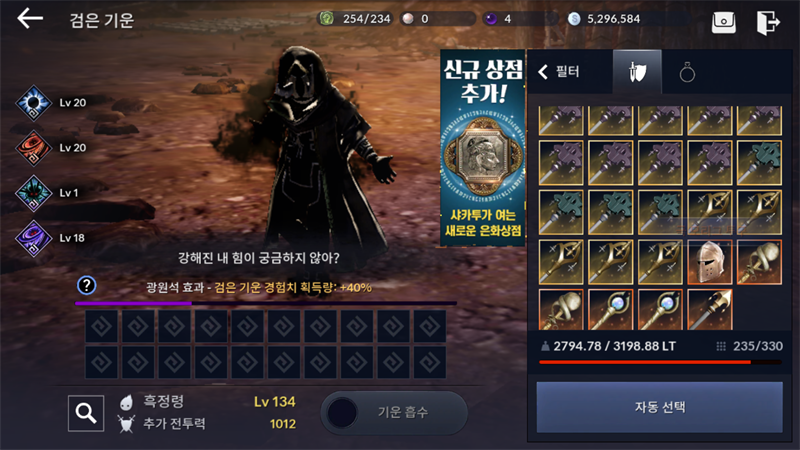This screenshot has width=800, height=450.
Task: Select the knight helmet item
Action: click(x=710, y=262)
